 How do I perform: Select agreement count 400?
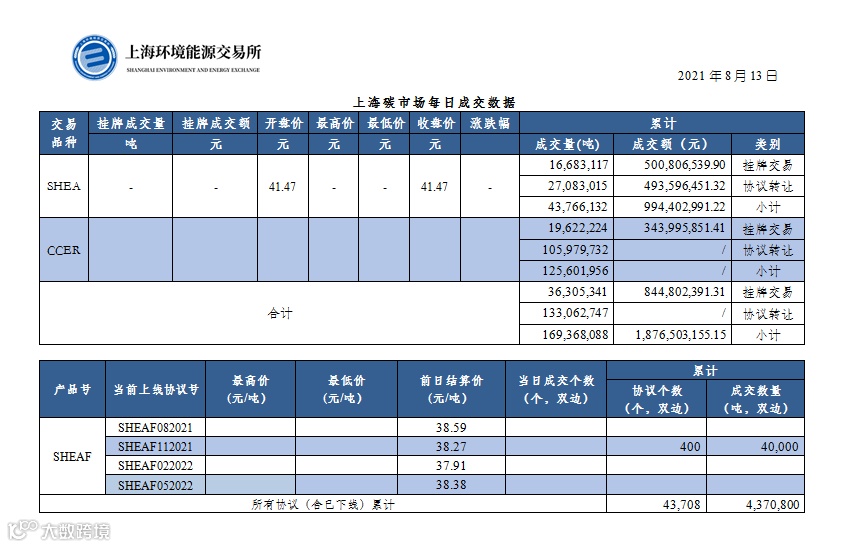(x=689, y=447)
